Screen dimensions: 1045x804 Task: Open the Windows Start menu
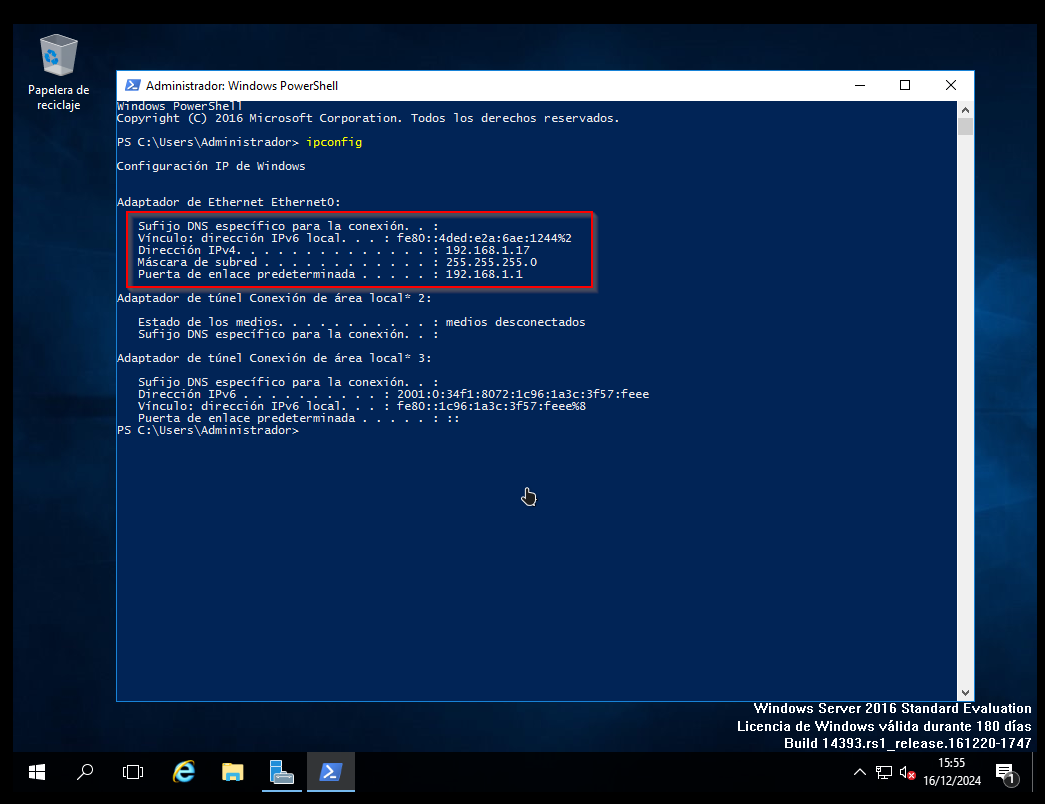(37, 772)
